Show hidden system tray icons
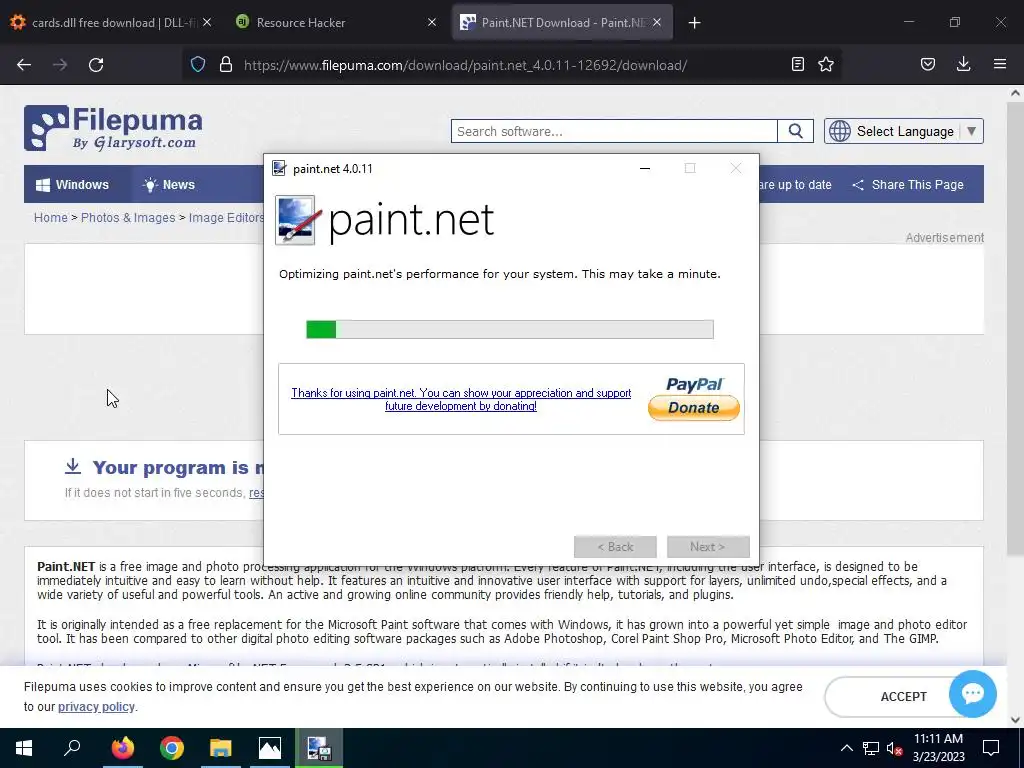This screenshot has height=768, width=1024. pos(846,748)
